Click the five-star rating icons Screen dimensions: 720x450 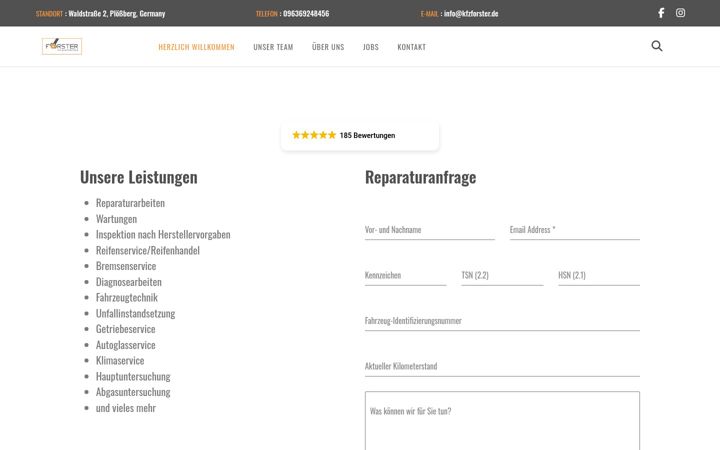click(314, 135)
